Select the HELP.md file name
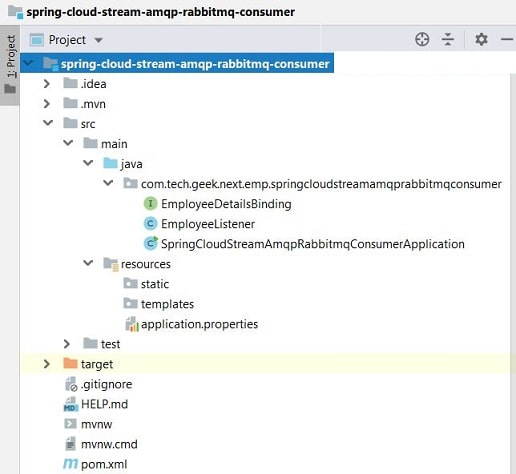 coord(104,404)
